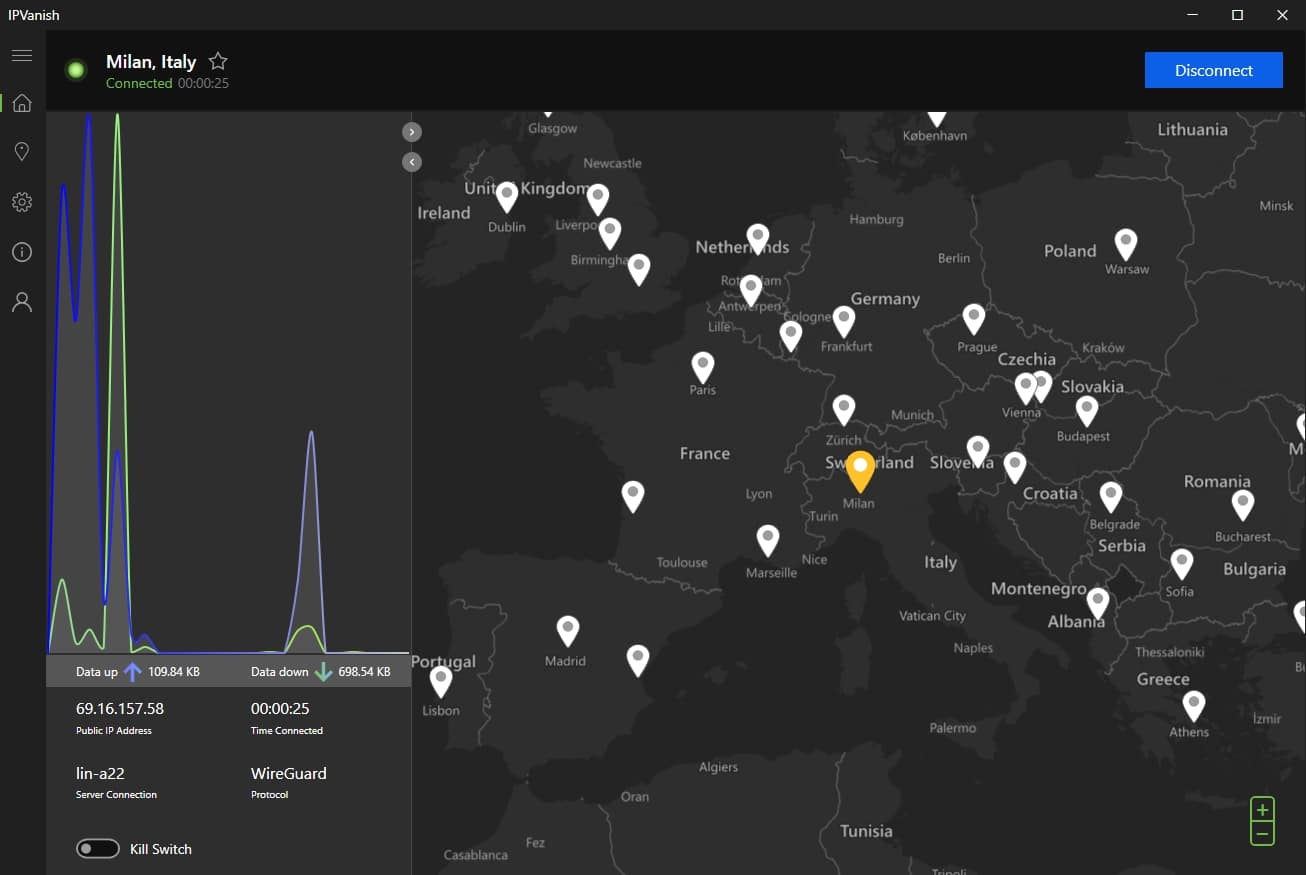This screenshot has width=1306, height=875.
Task: Select the Lisbon map pin
Action: [x=441, y=682]
